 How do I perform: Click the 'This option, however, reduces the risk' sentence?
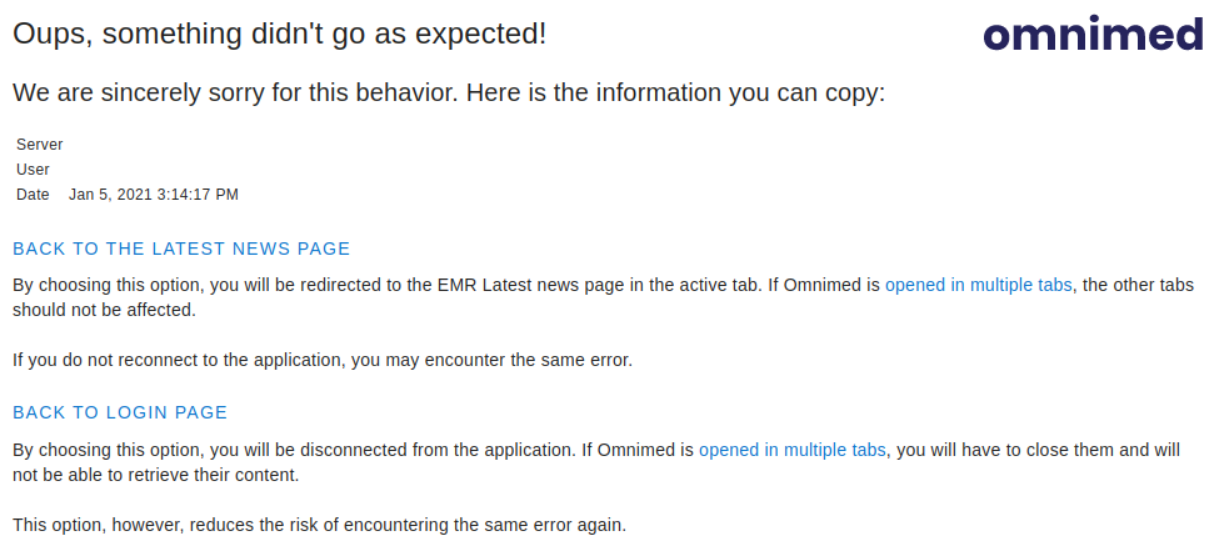click(x=319, y=525)
